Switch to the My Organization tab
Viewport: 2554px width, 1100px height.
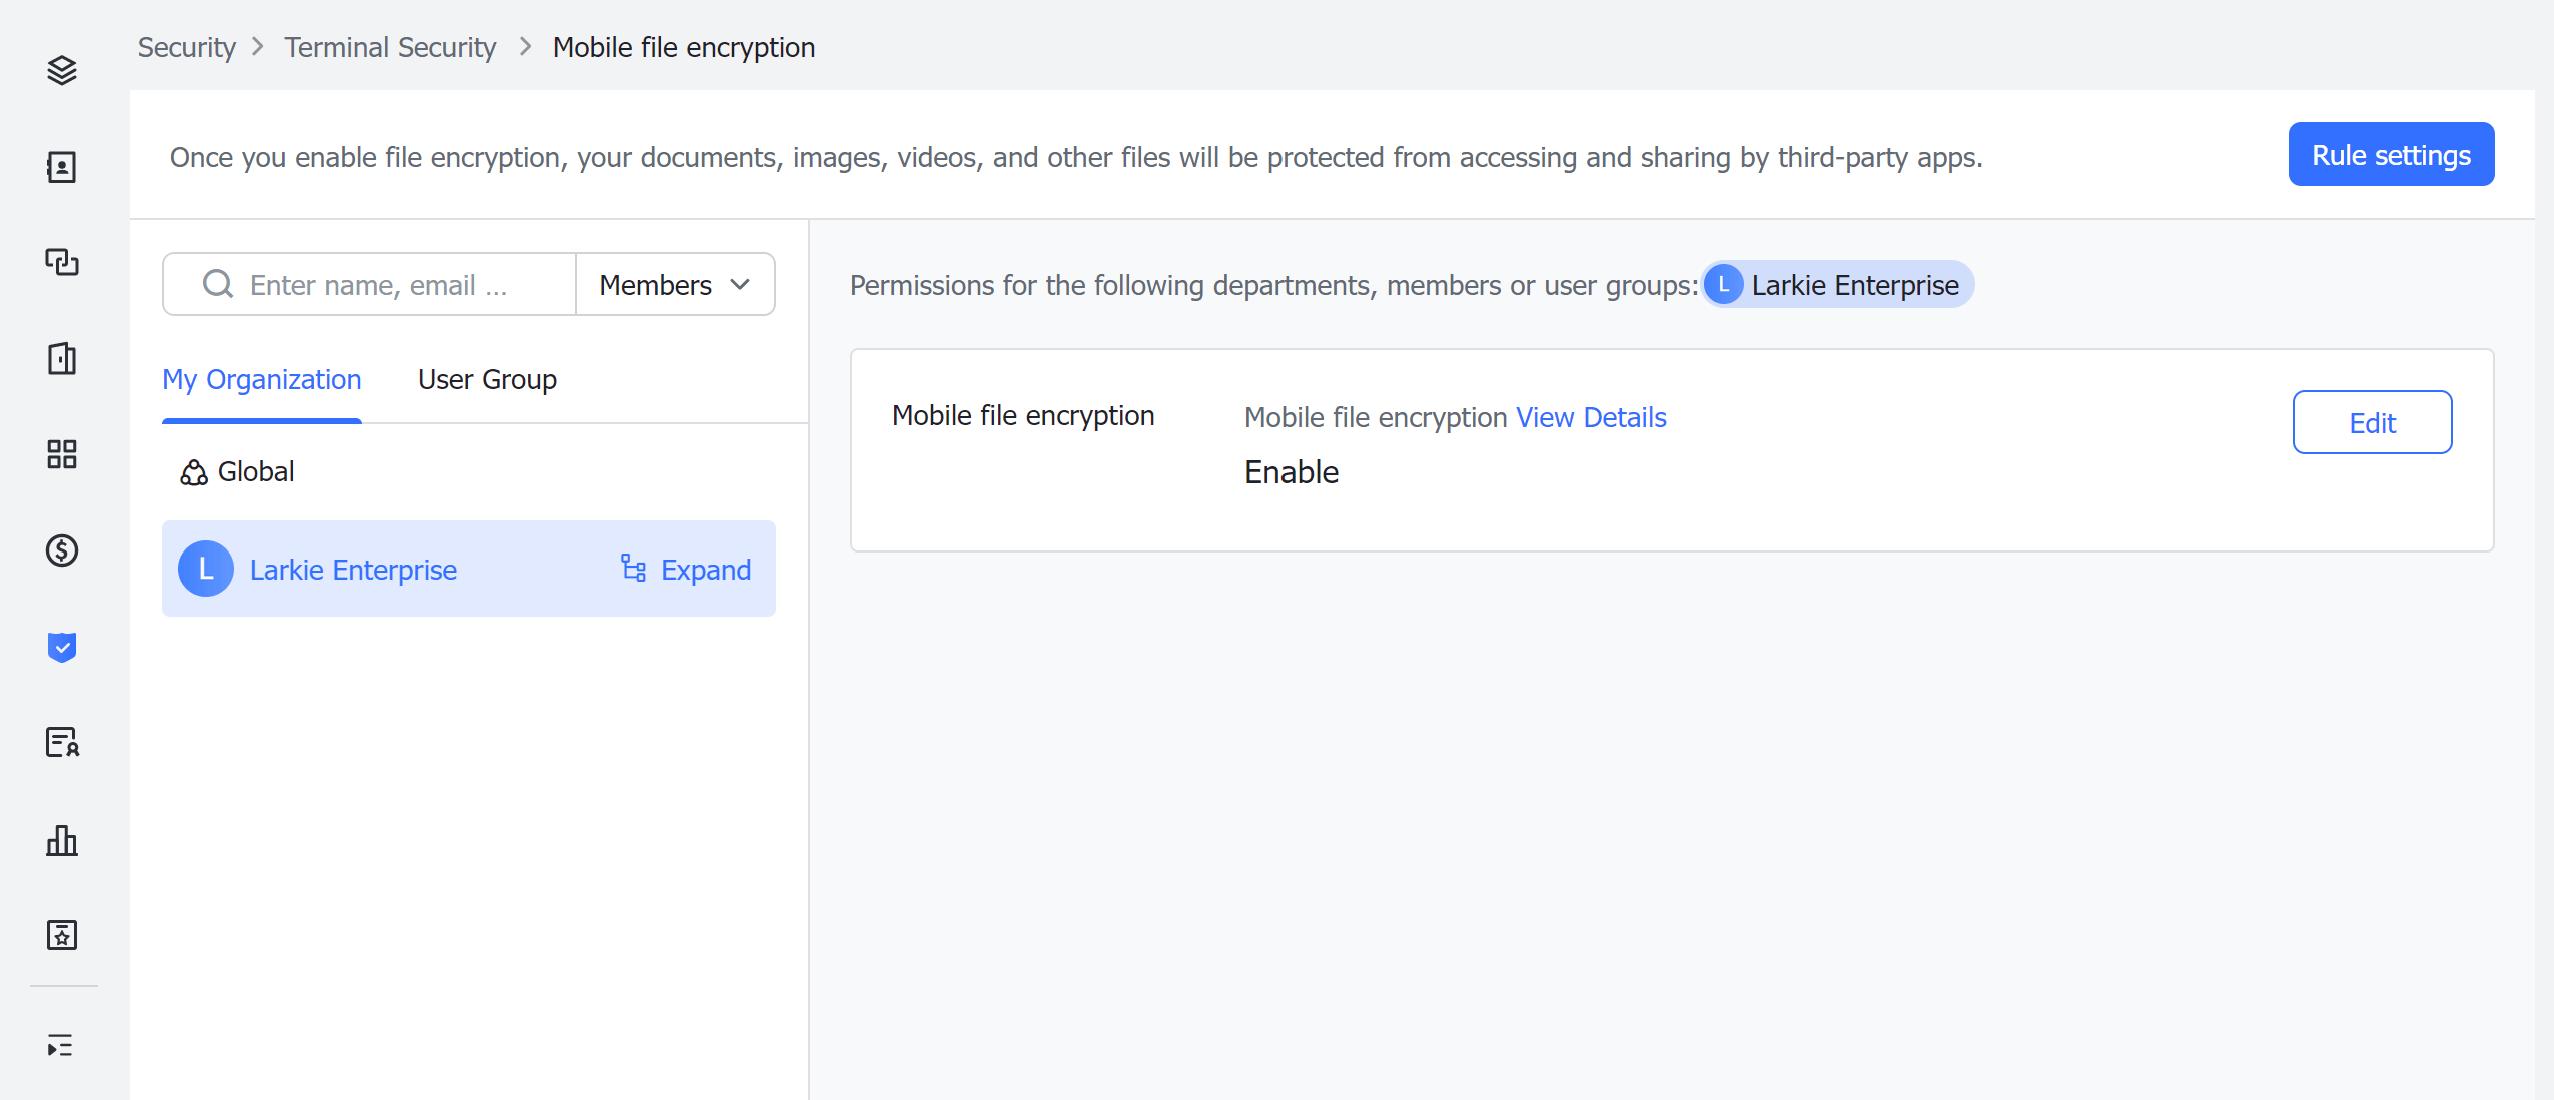(x=261, y=379)
